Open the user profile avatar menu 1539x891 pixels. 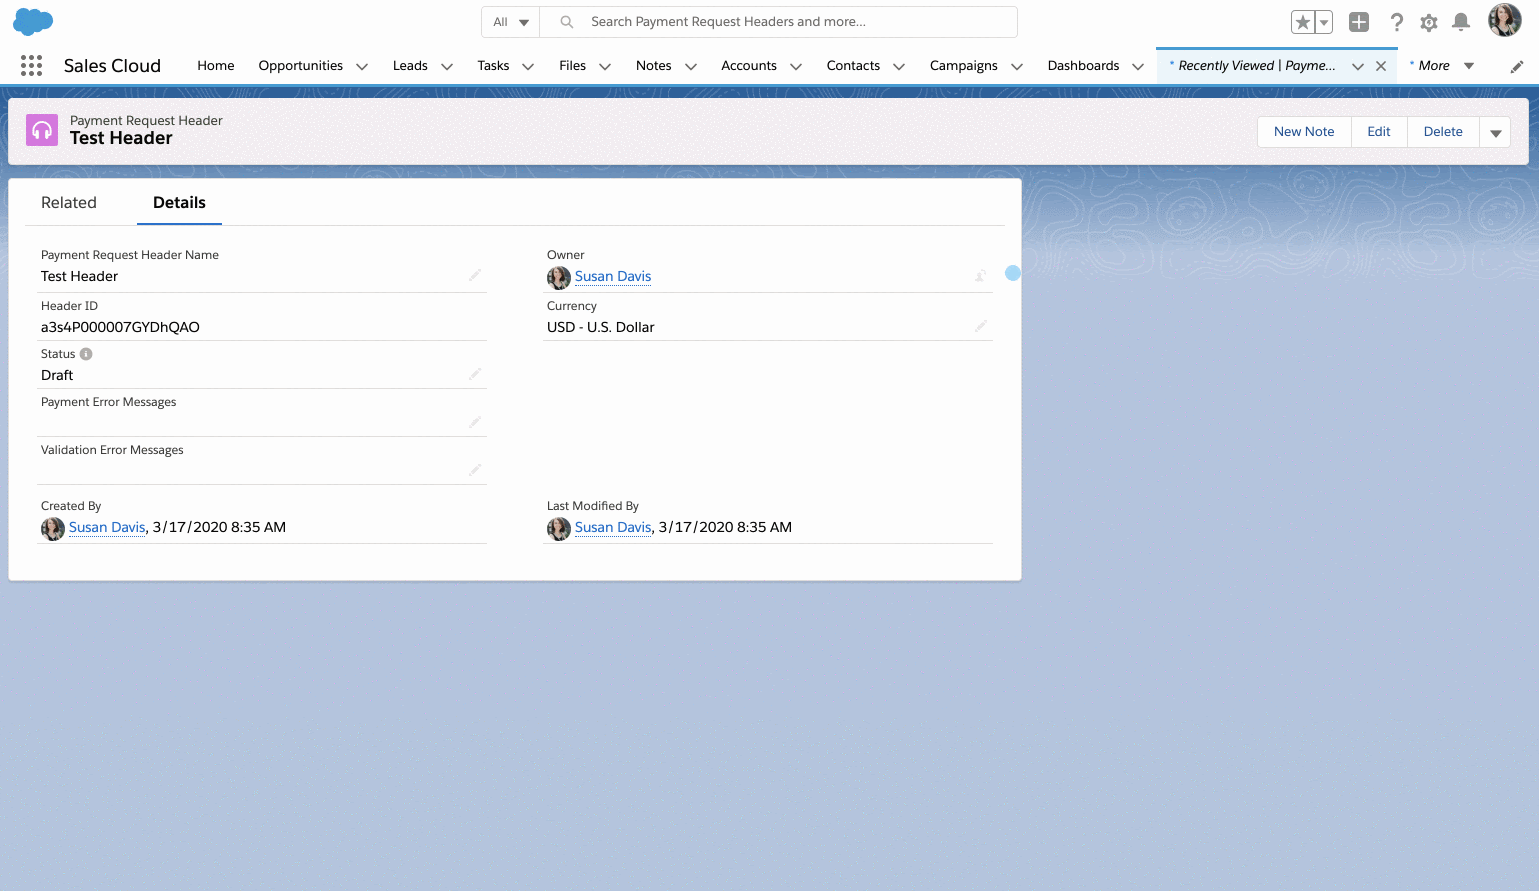[x=1505, y=20]
